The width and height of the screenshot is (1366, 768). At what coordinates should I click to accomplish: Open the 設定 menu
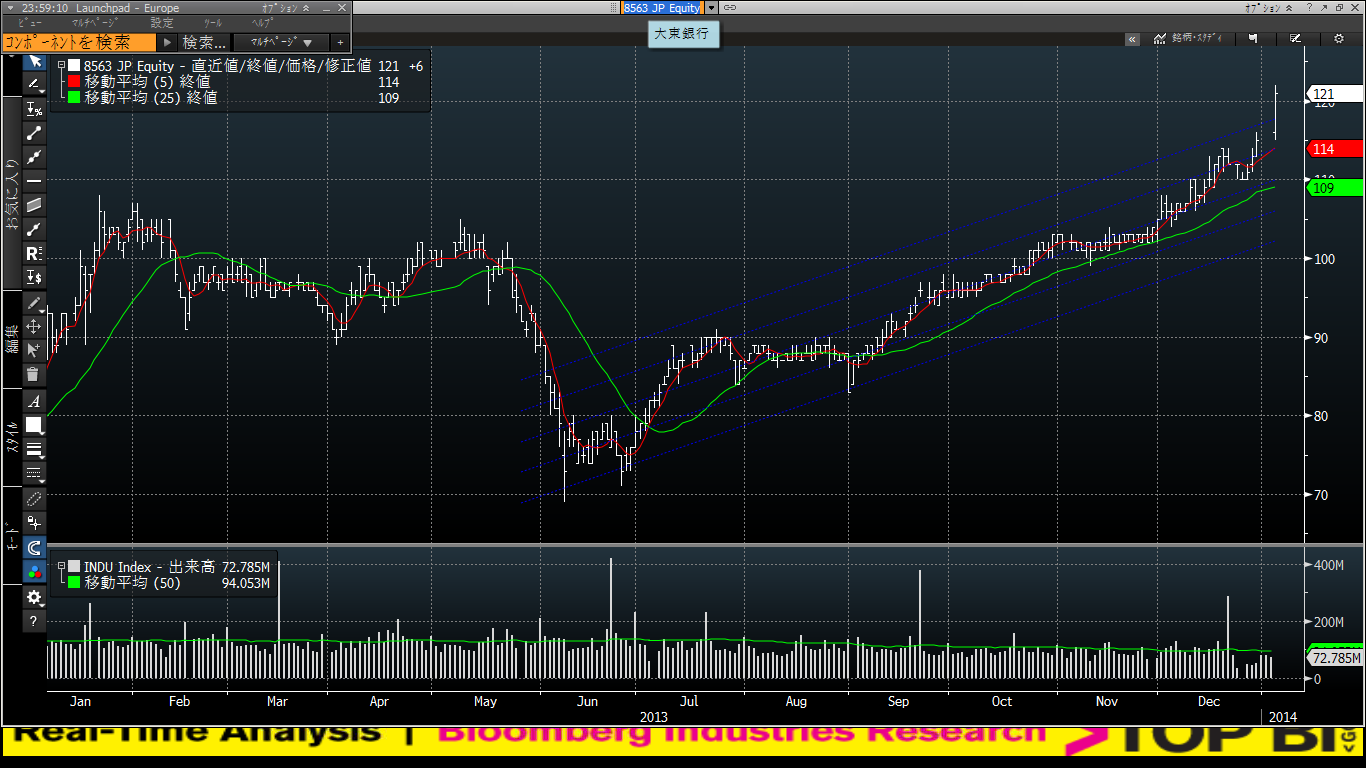161,23
